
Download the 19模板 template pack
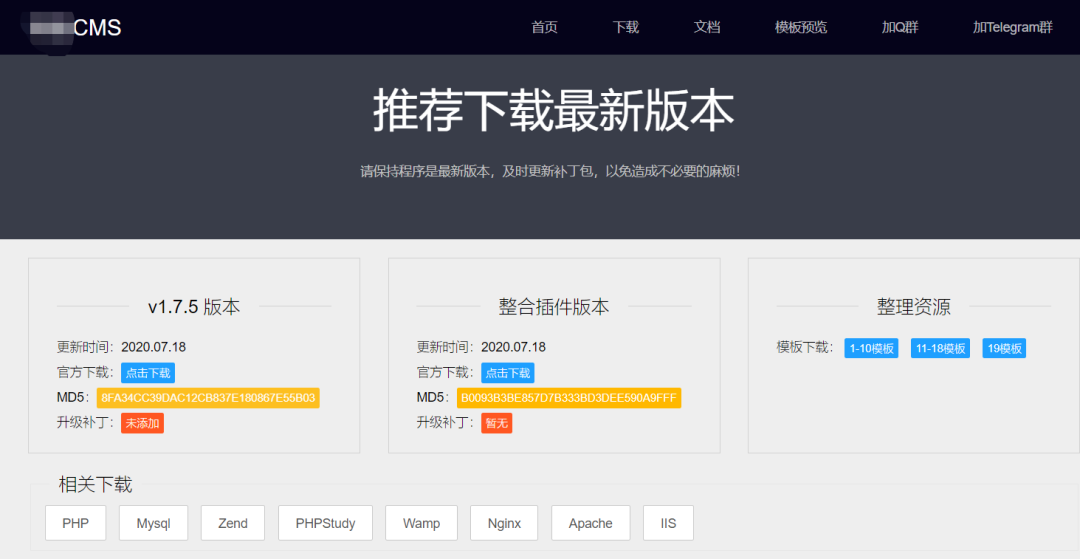click(x=1004, y=348)
